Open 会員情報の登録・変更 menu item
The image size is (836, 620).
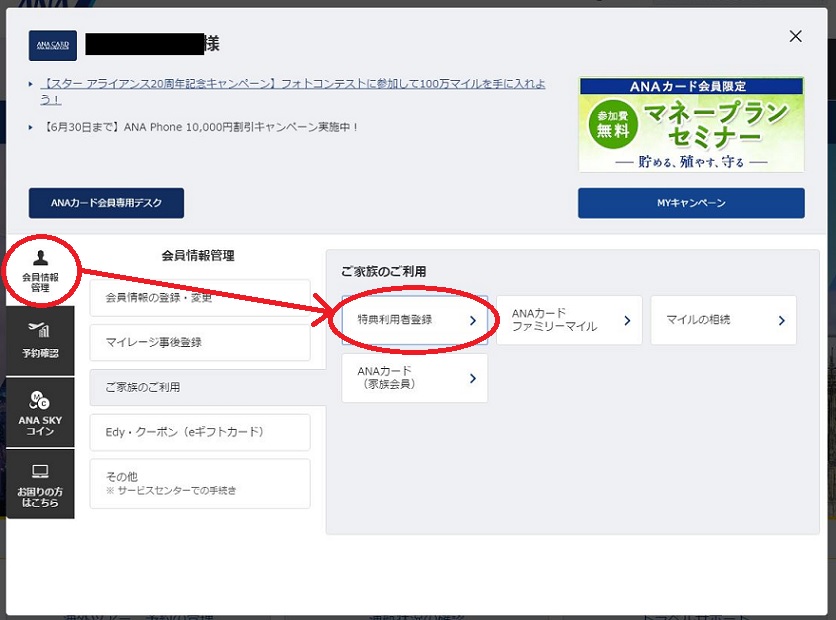(200, 298)
